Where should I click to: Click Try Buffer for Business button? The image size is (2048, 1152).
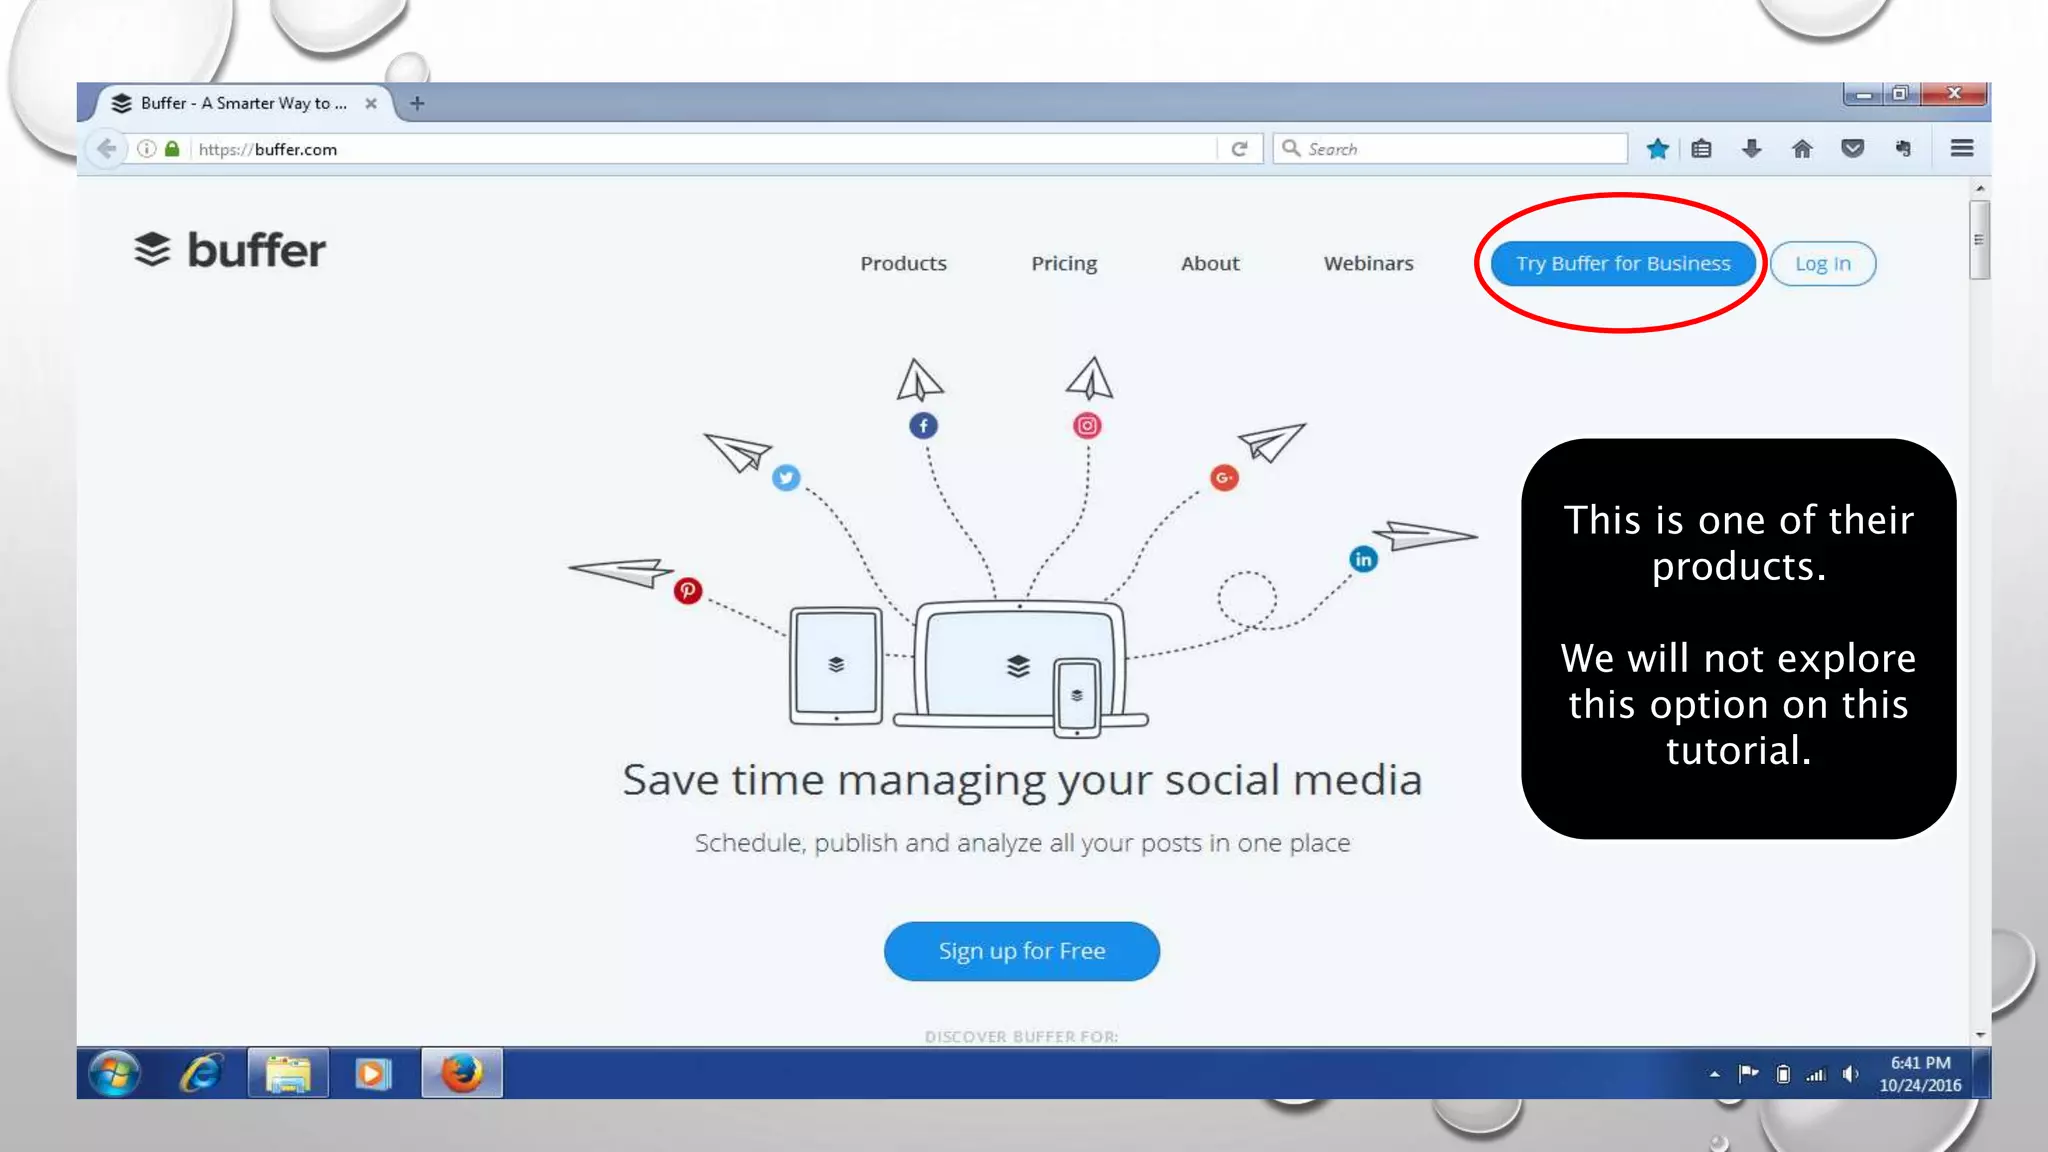click(1623, 264)
